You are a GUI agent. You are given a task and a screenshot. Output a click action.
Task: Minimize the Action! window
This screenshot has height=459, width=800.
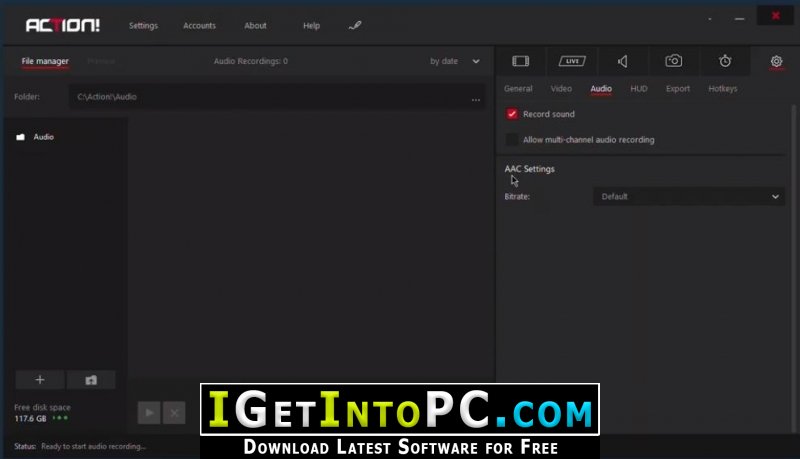(739, 19)
